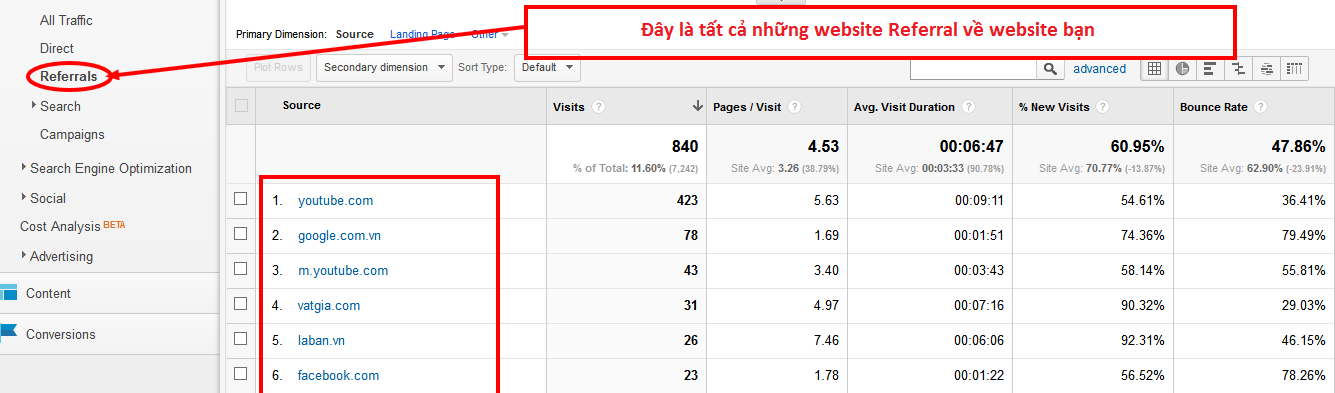
Task: Open help icon for Pages / Visit
Action: coord(794,107)
